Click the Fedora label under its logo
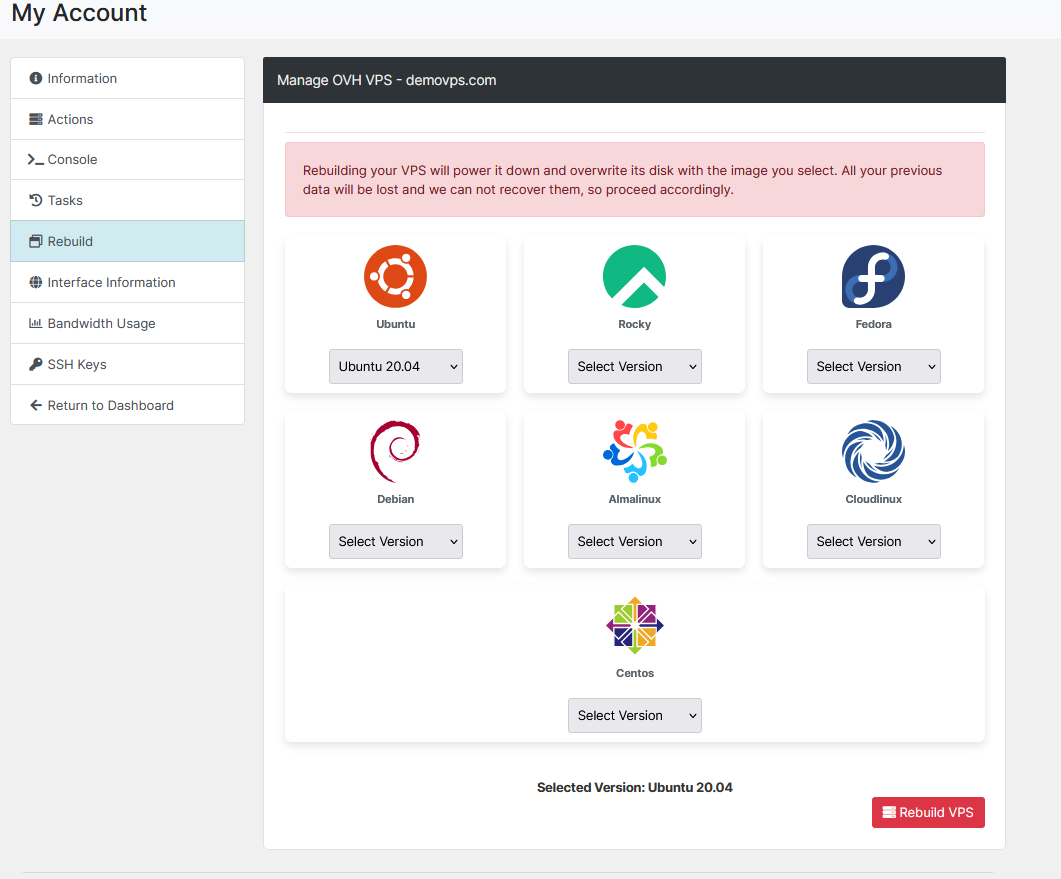The width and height of the screenshot is (1061, 879). click(873, 324)
